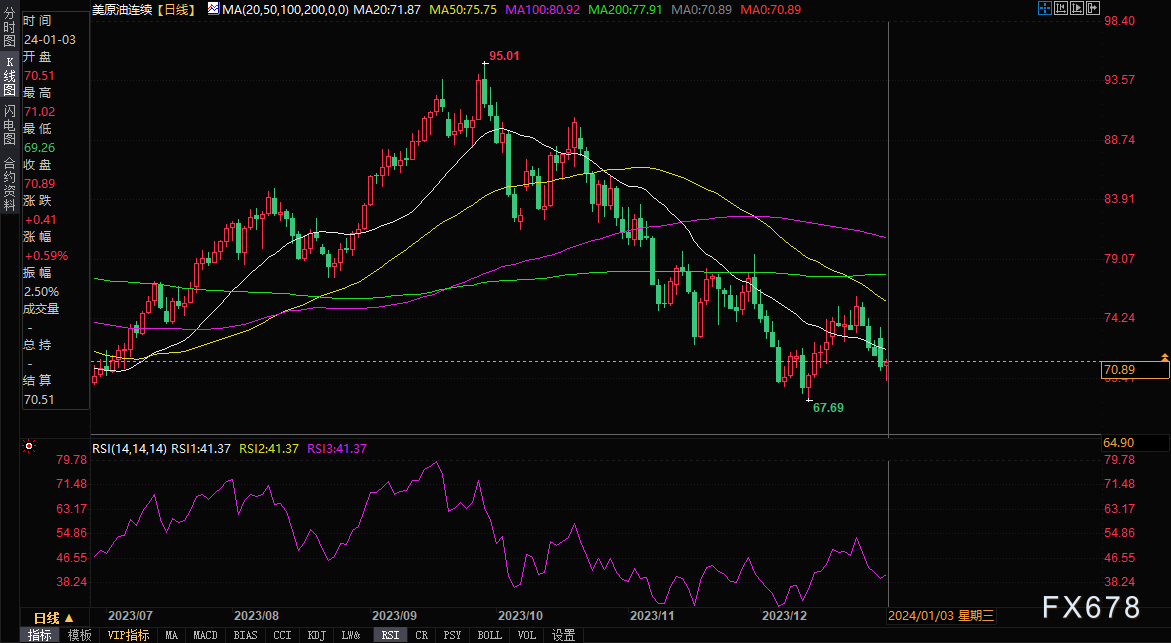This screenshot has width=1171, height=643.
Task: Select the MACD indicator tab
Action: tap(205, 636)
